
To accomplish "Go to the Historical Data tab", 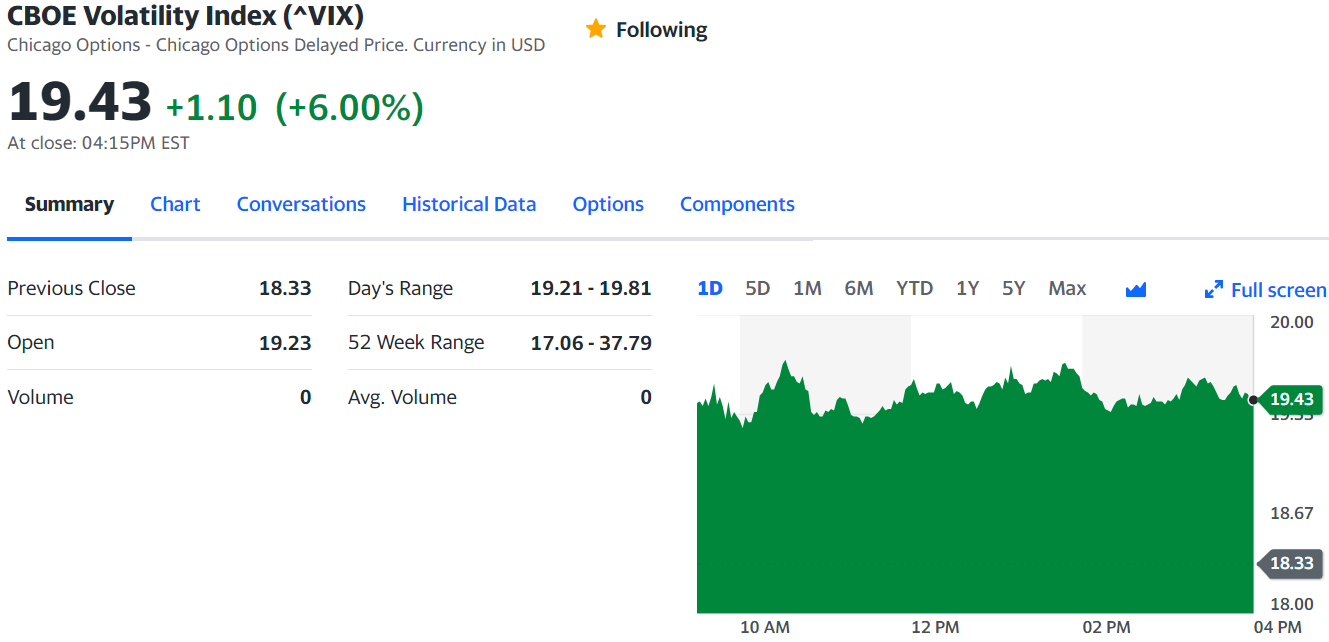I will tap(469, 204).
